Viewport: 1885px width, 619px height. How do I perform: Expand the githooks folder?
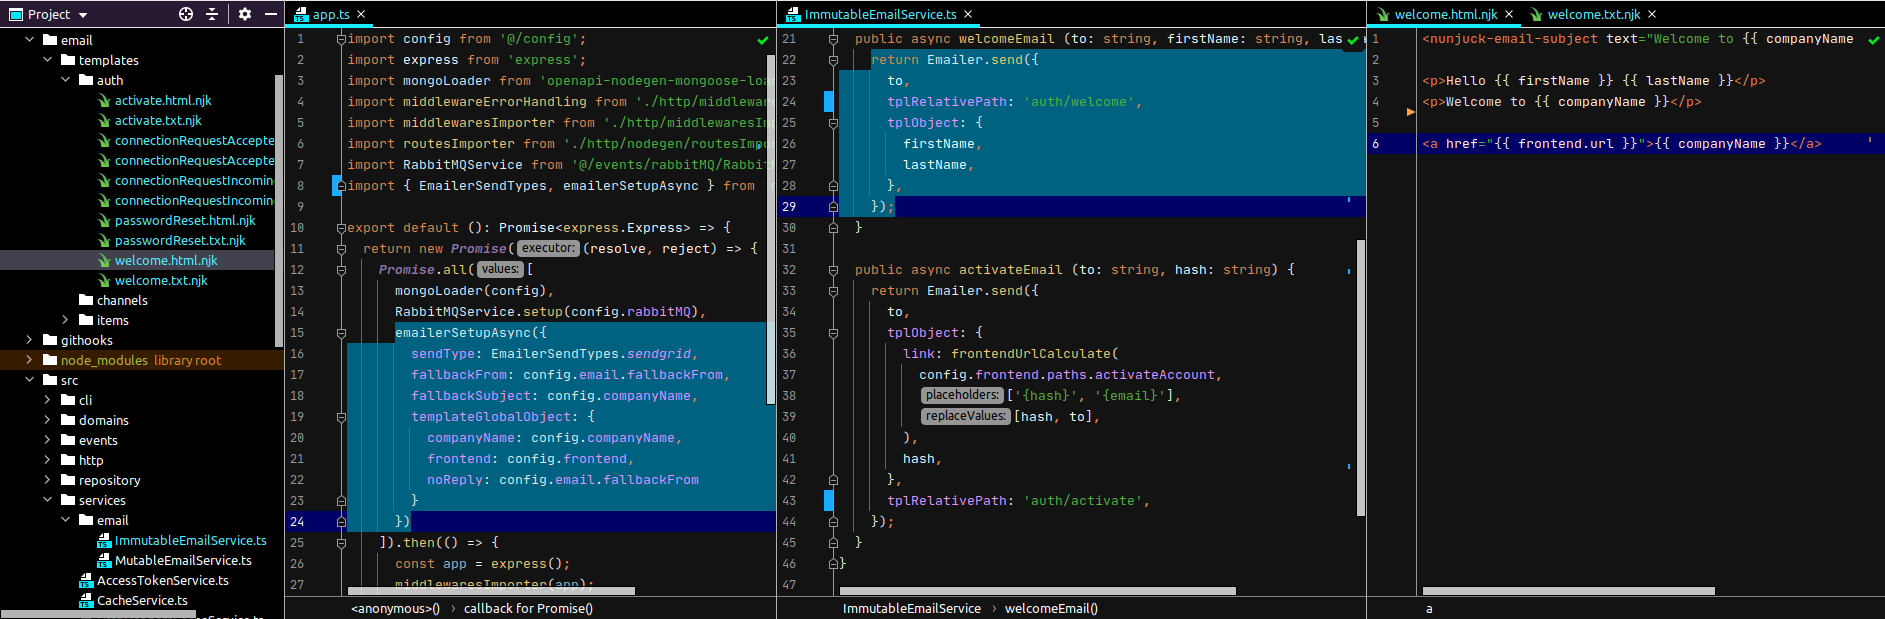tap(29, 340)
